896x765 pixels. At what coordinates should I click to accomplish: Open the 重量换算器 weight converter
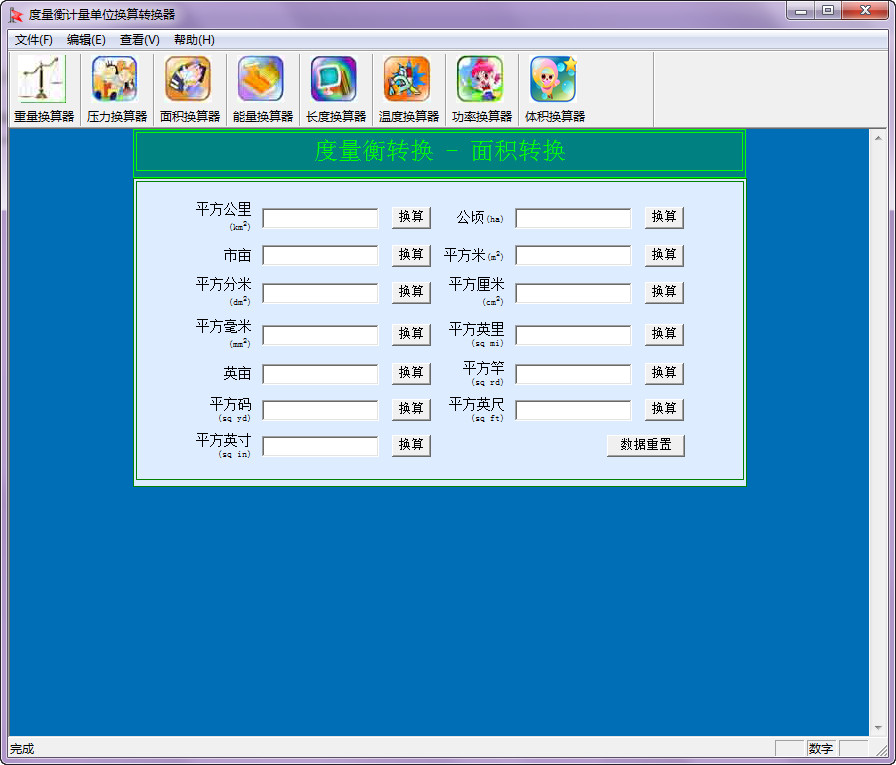click(42, 88)
